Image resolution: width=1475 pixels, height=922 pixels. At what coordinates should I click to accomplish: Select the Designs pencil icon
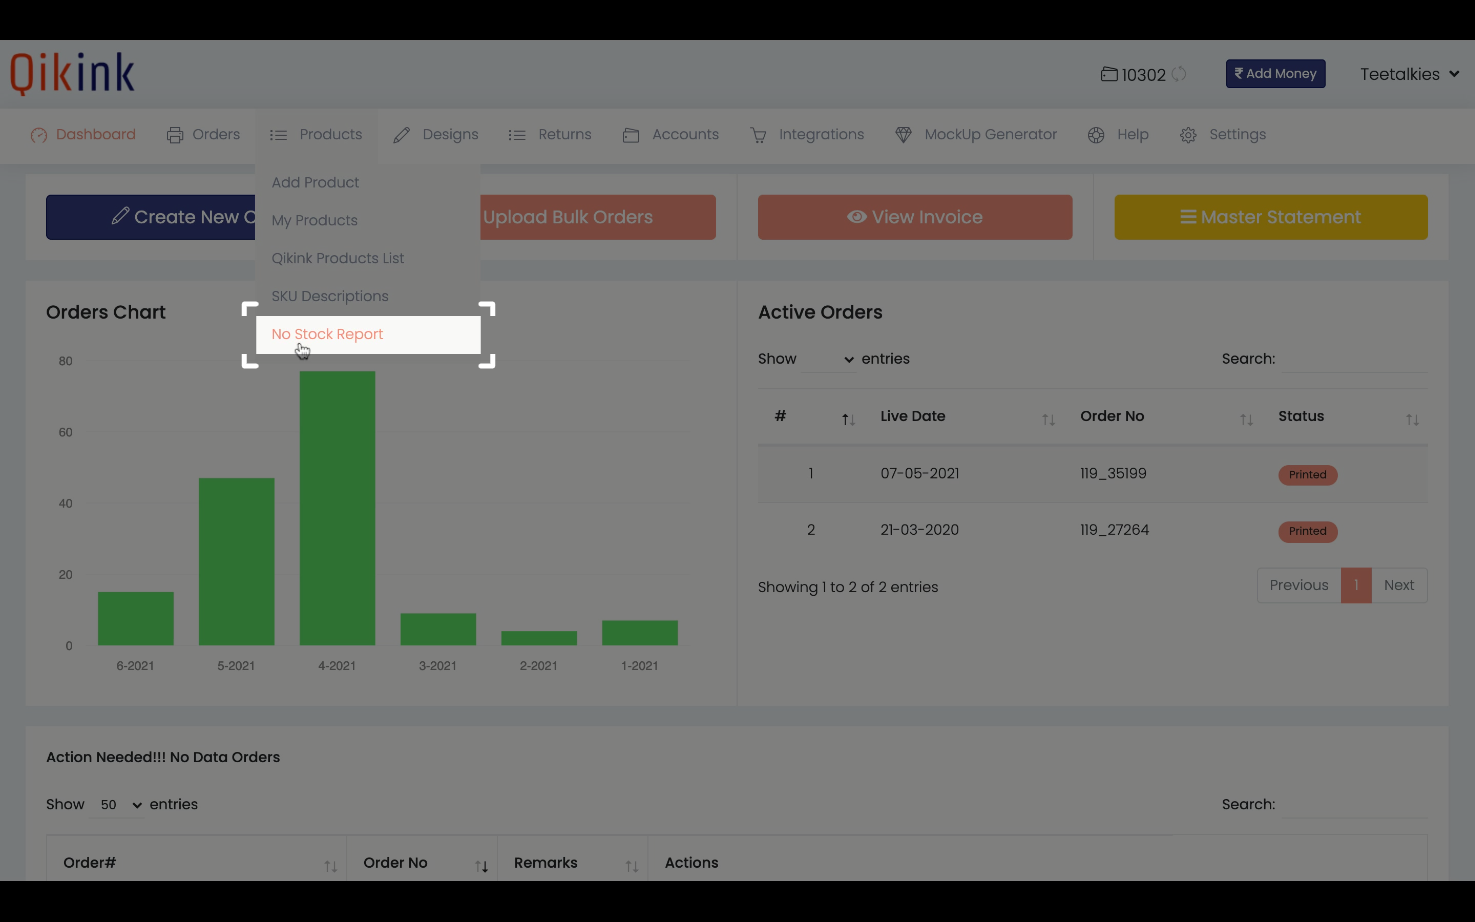[402, 133]
